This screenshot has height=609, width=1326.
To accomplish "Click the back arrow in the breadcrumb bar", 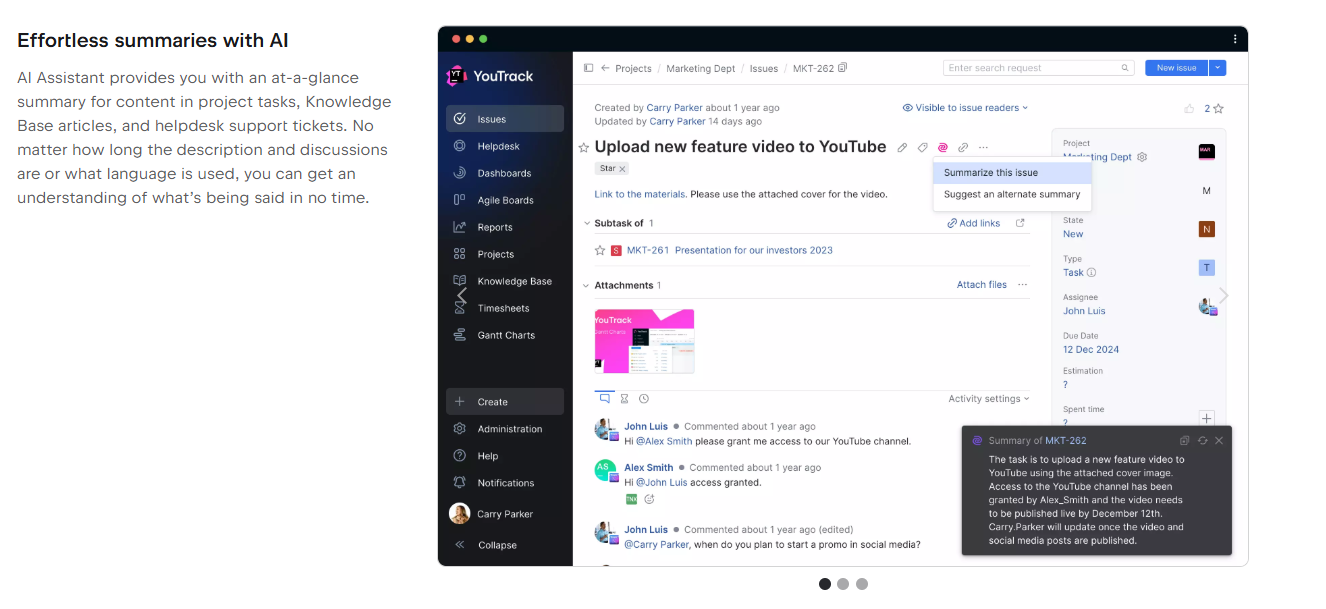I will coord(605,68).
